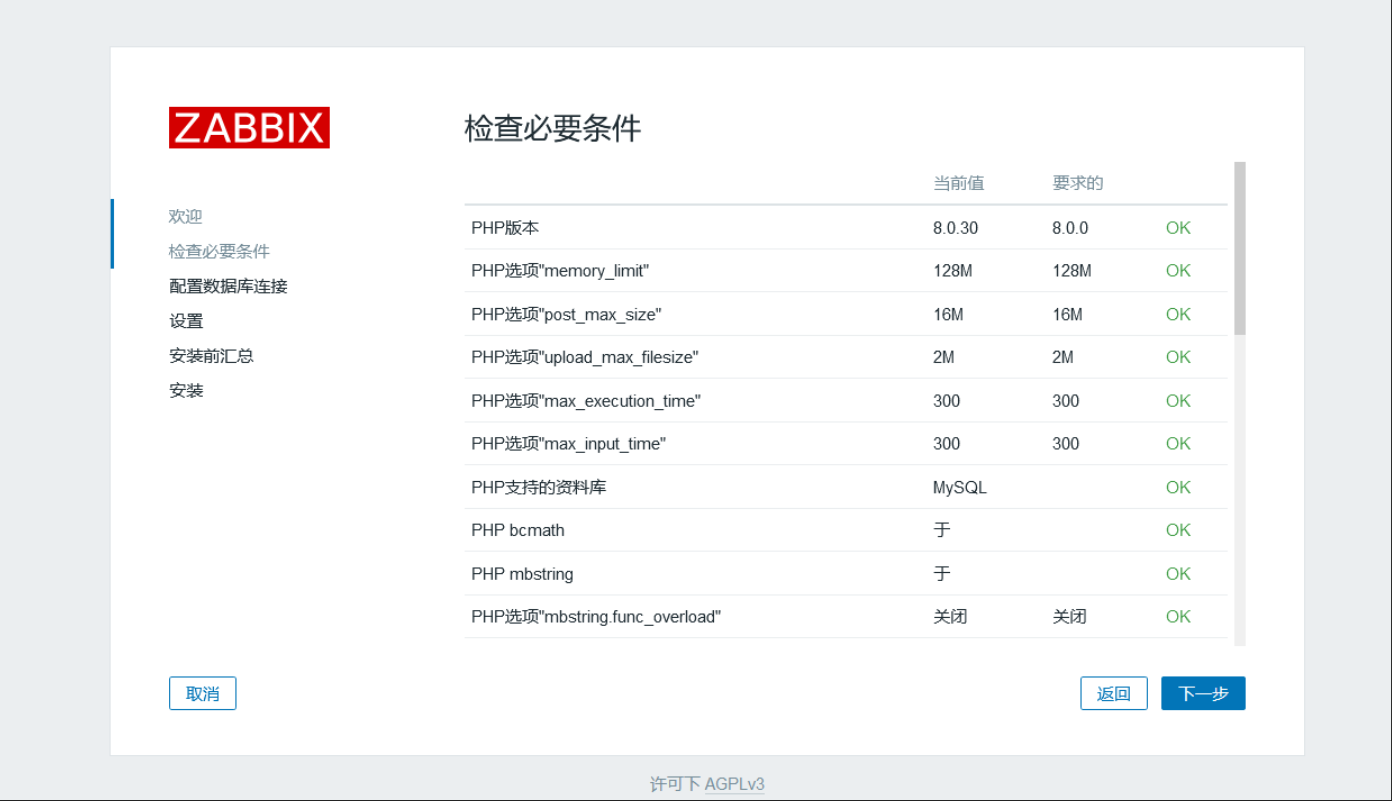Select the 设置 step in sidebar

coord(186,321)
